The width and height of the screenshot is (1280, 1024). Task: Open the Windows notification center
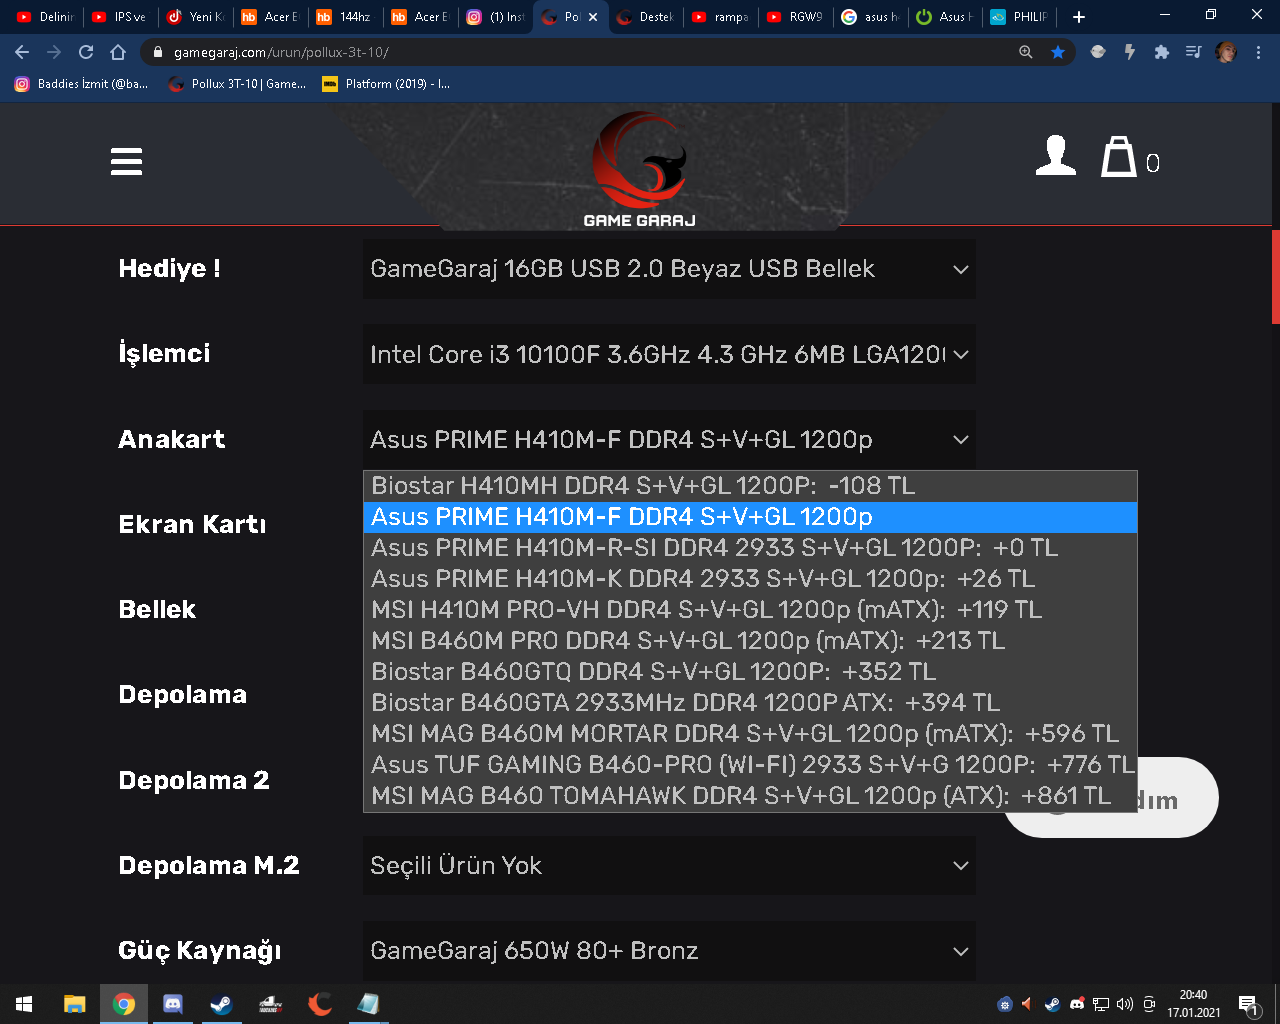point(1248,1004)
